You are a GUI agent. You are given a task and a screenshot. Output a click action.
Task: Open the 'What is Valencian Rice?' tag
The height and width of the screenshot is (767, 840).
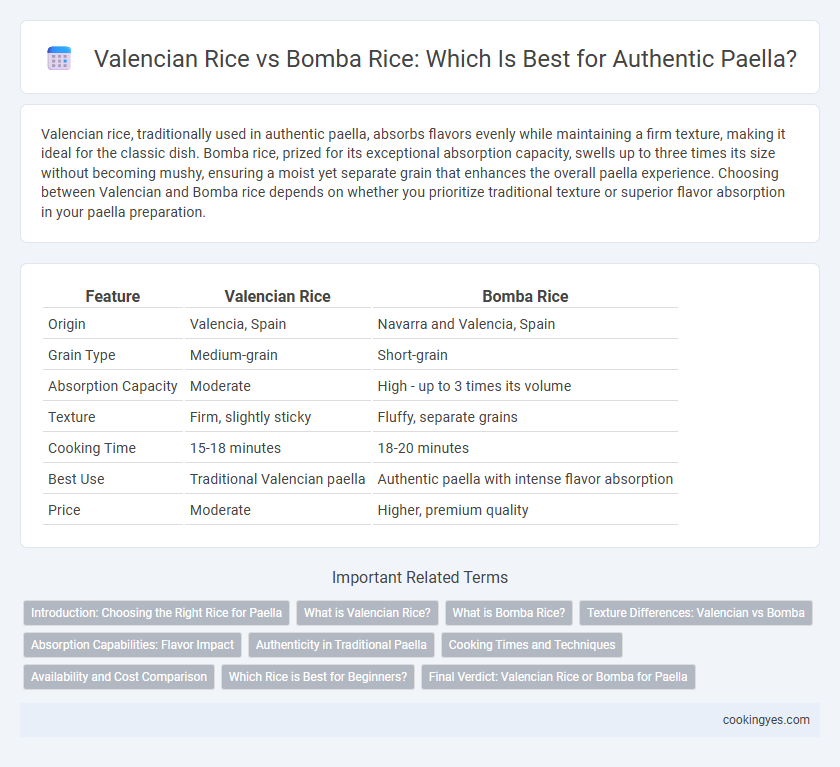(368, 613)
